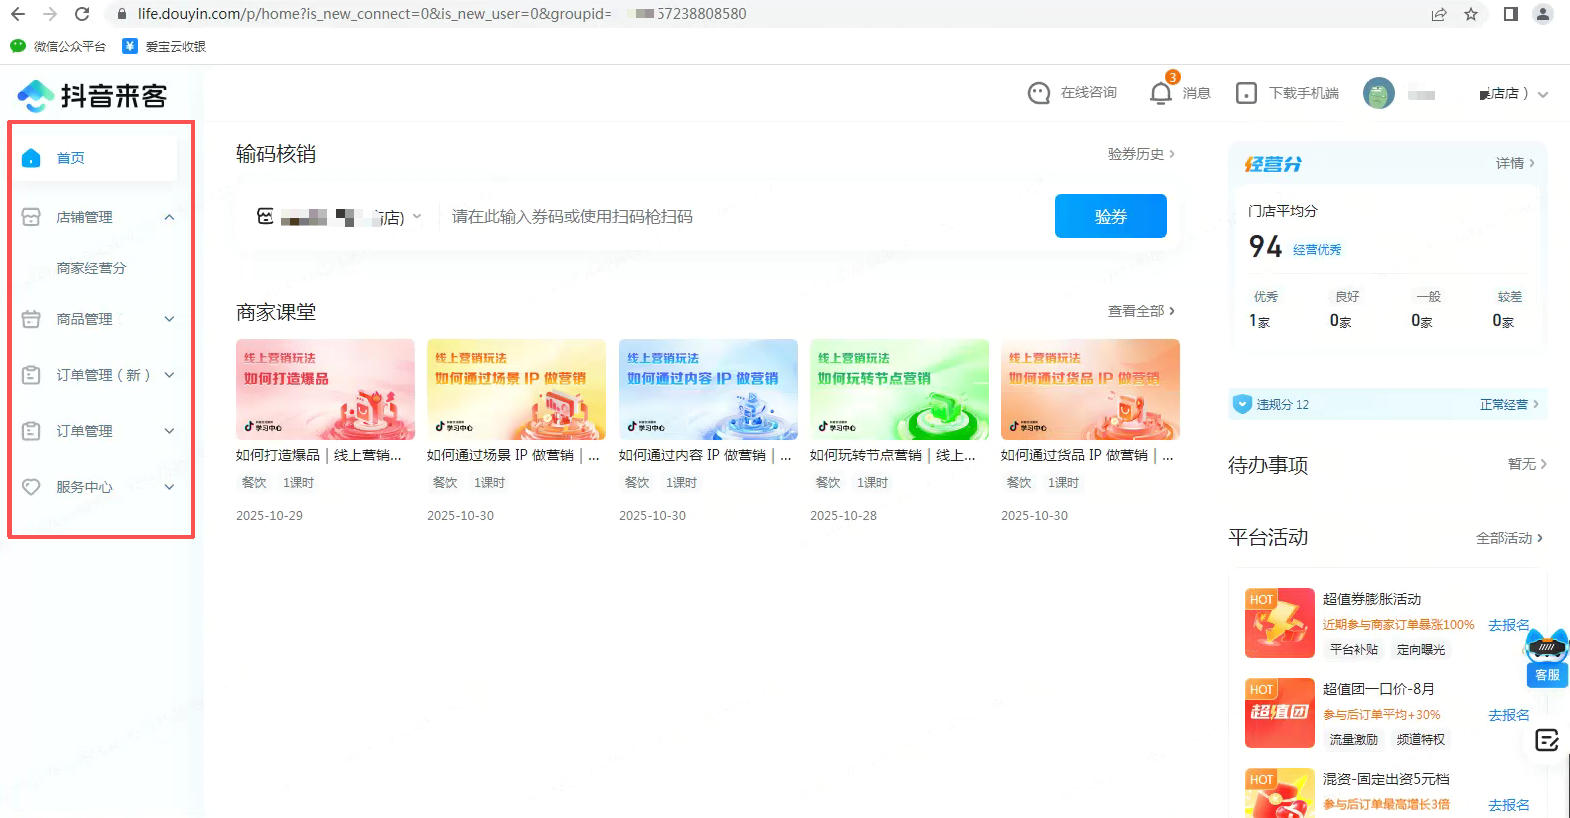This screenshot has height=818, width=1570.
Task: Expand the 商品管理 sidebar menu
Action: point(169,319)
